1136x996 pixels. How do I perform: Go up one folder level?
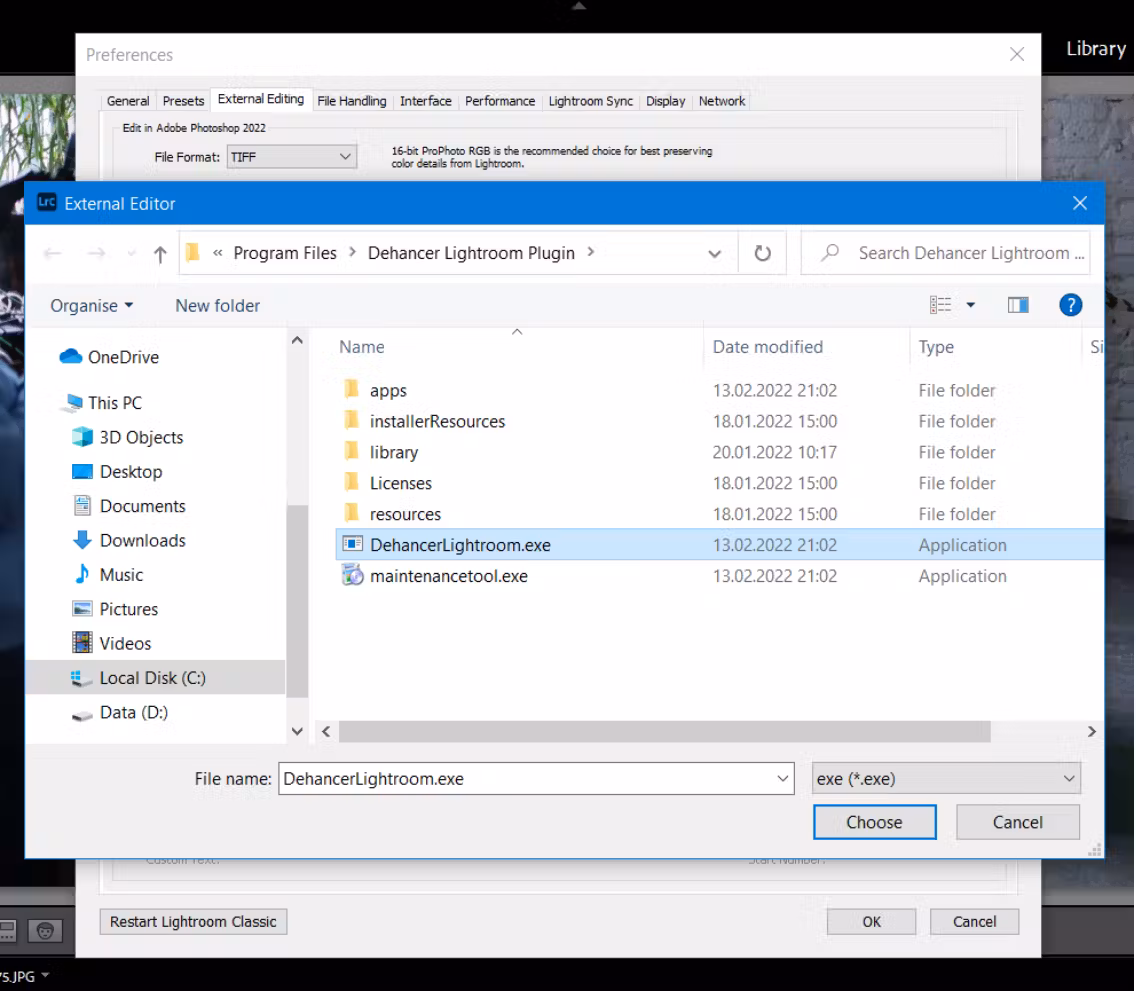[160, 254]
